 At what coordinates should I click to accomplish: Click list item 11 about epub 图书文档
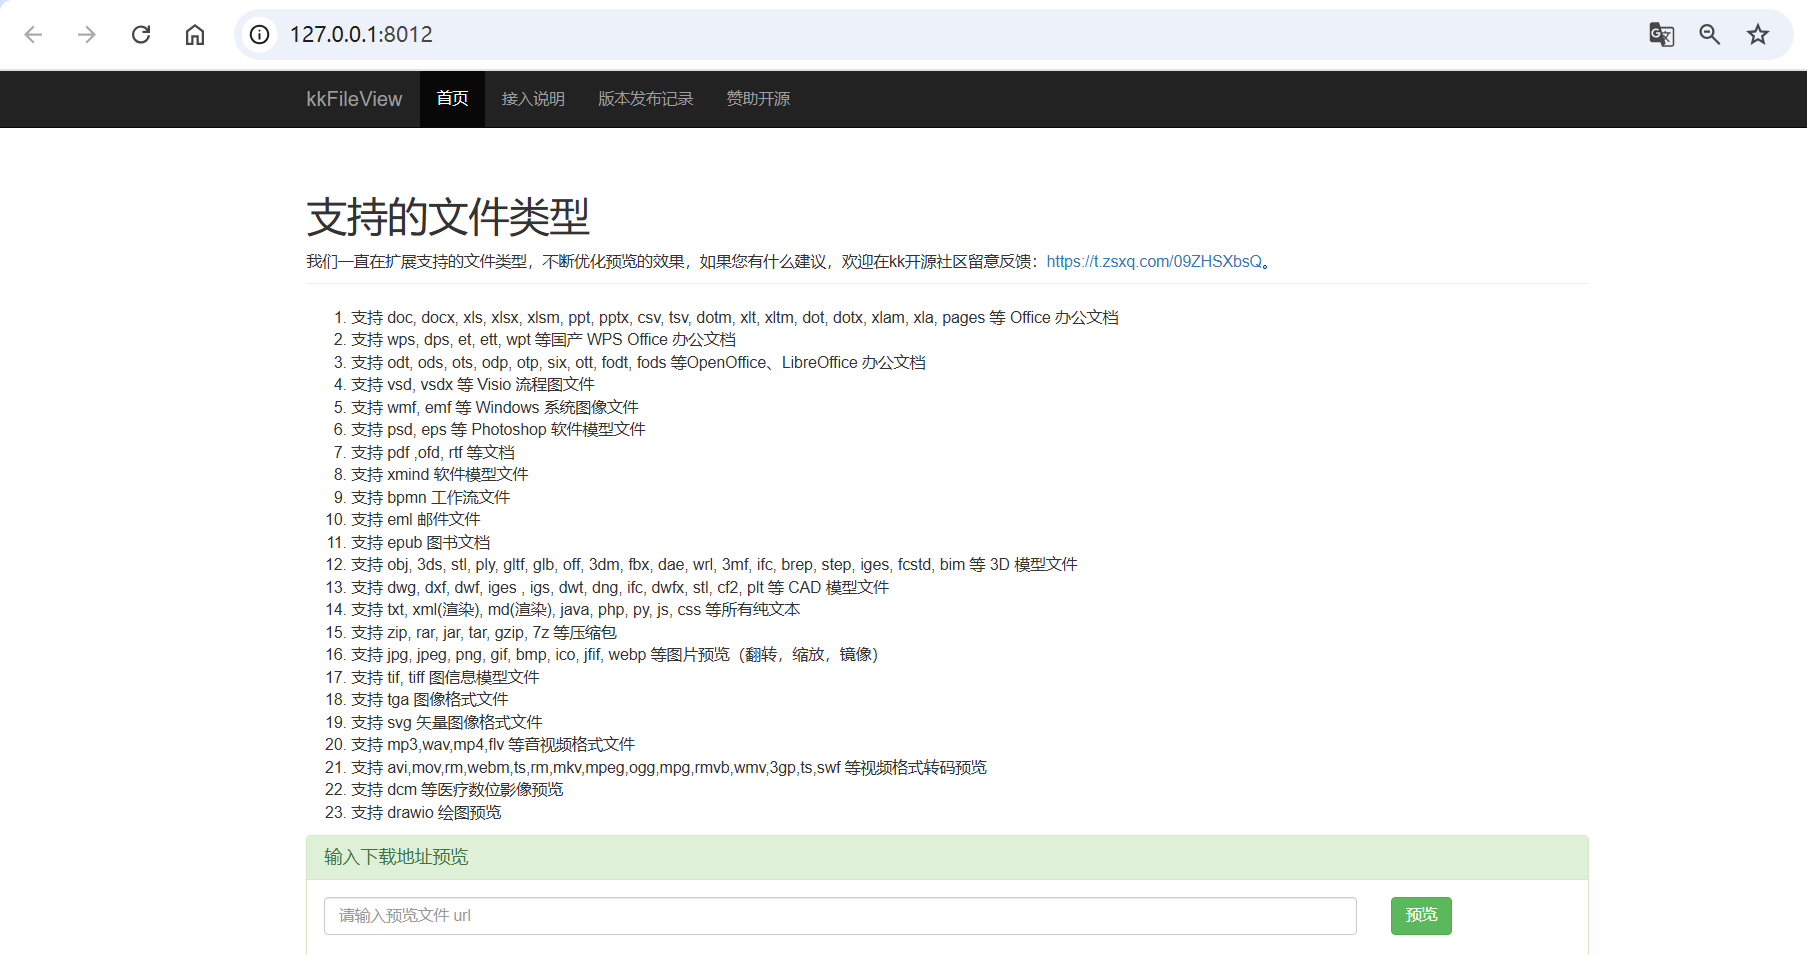click(x=421, y=543)
